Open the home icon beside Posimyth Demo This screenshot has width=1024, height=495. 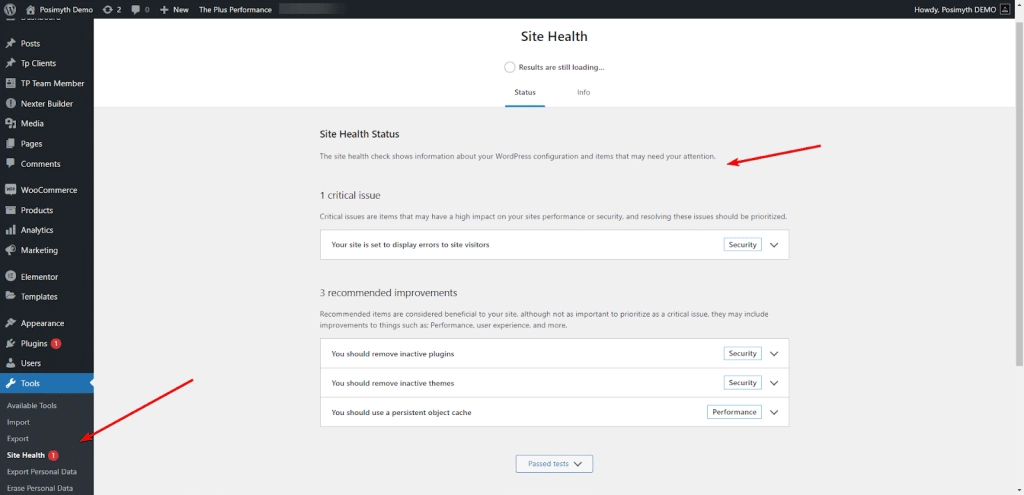click(x=30, y=10)
